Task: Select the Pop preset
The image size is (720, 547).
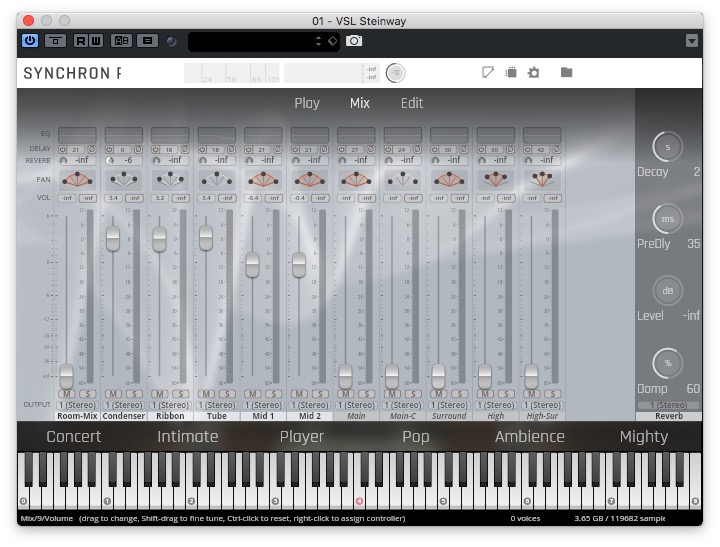Action: (416, 437)
